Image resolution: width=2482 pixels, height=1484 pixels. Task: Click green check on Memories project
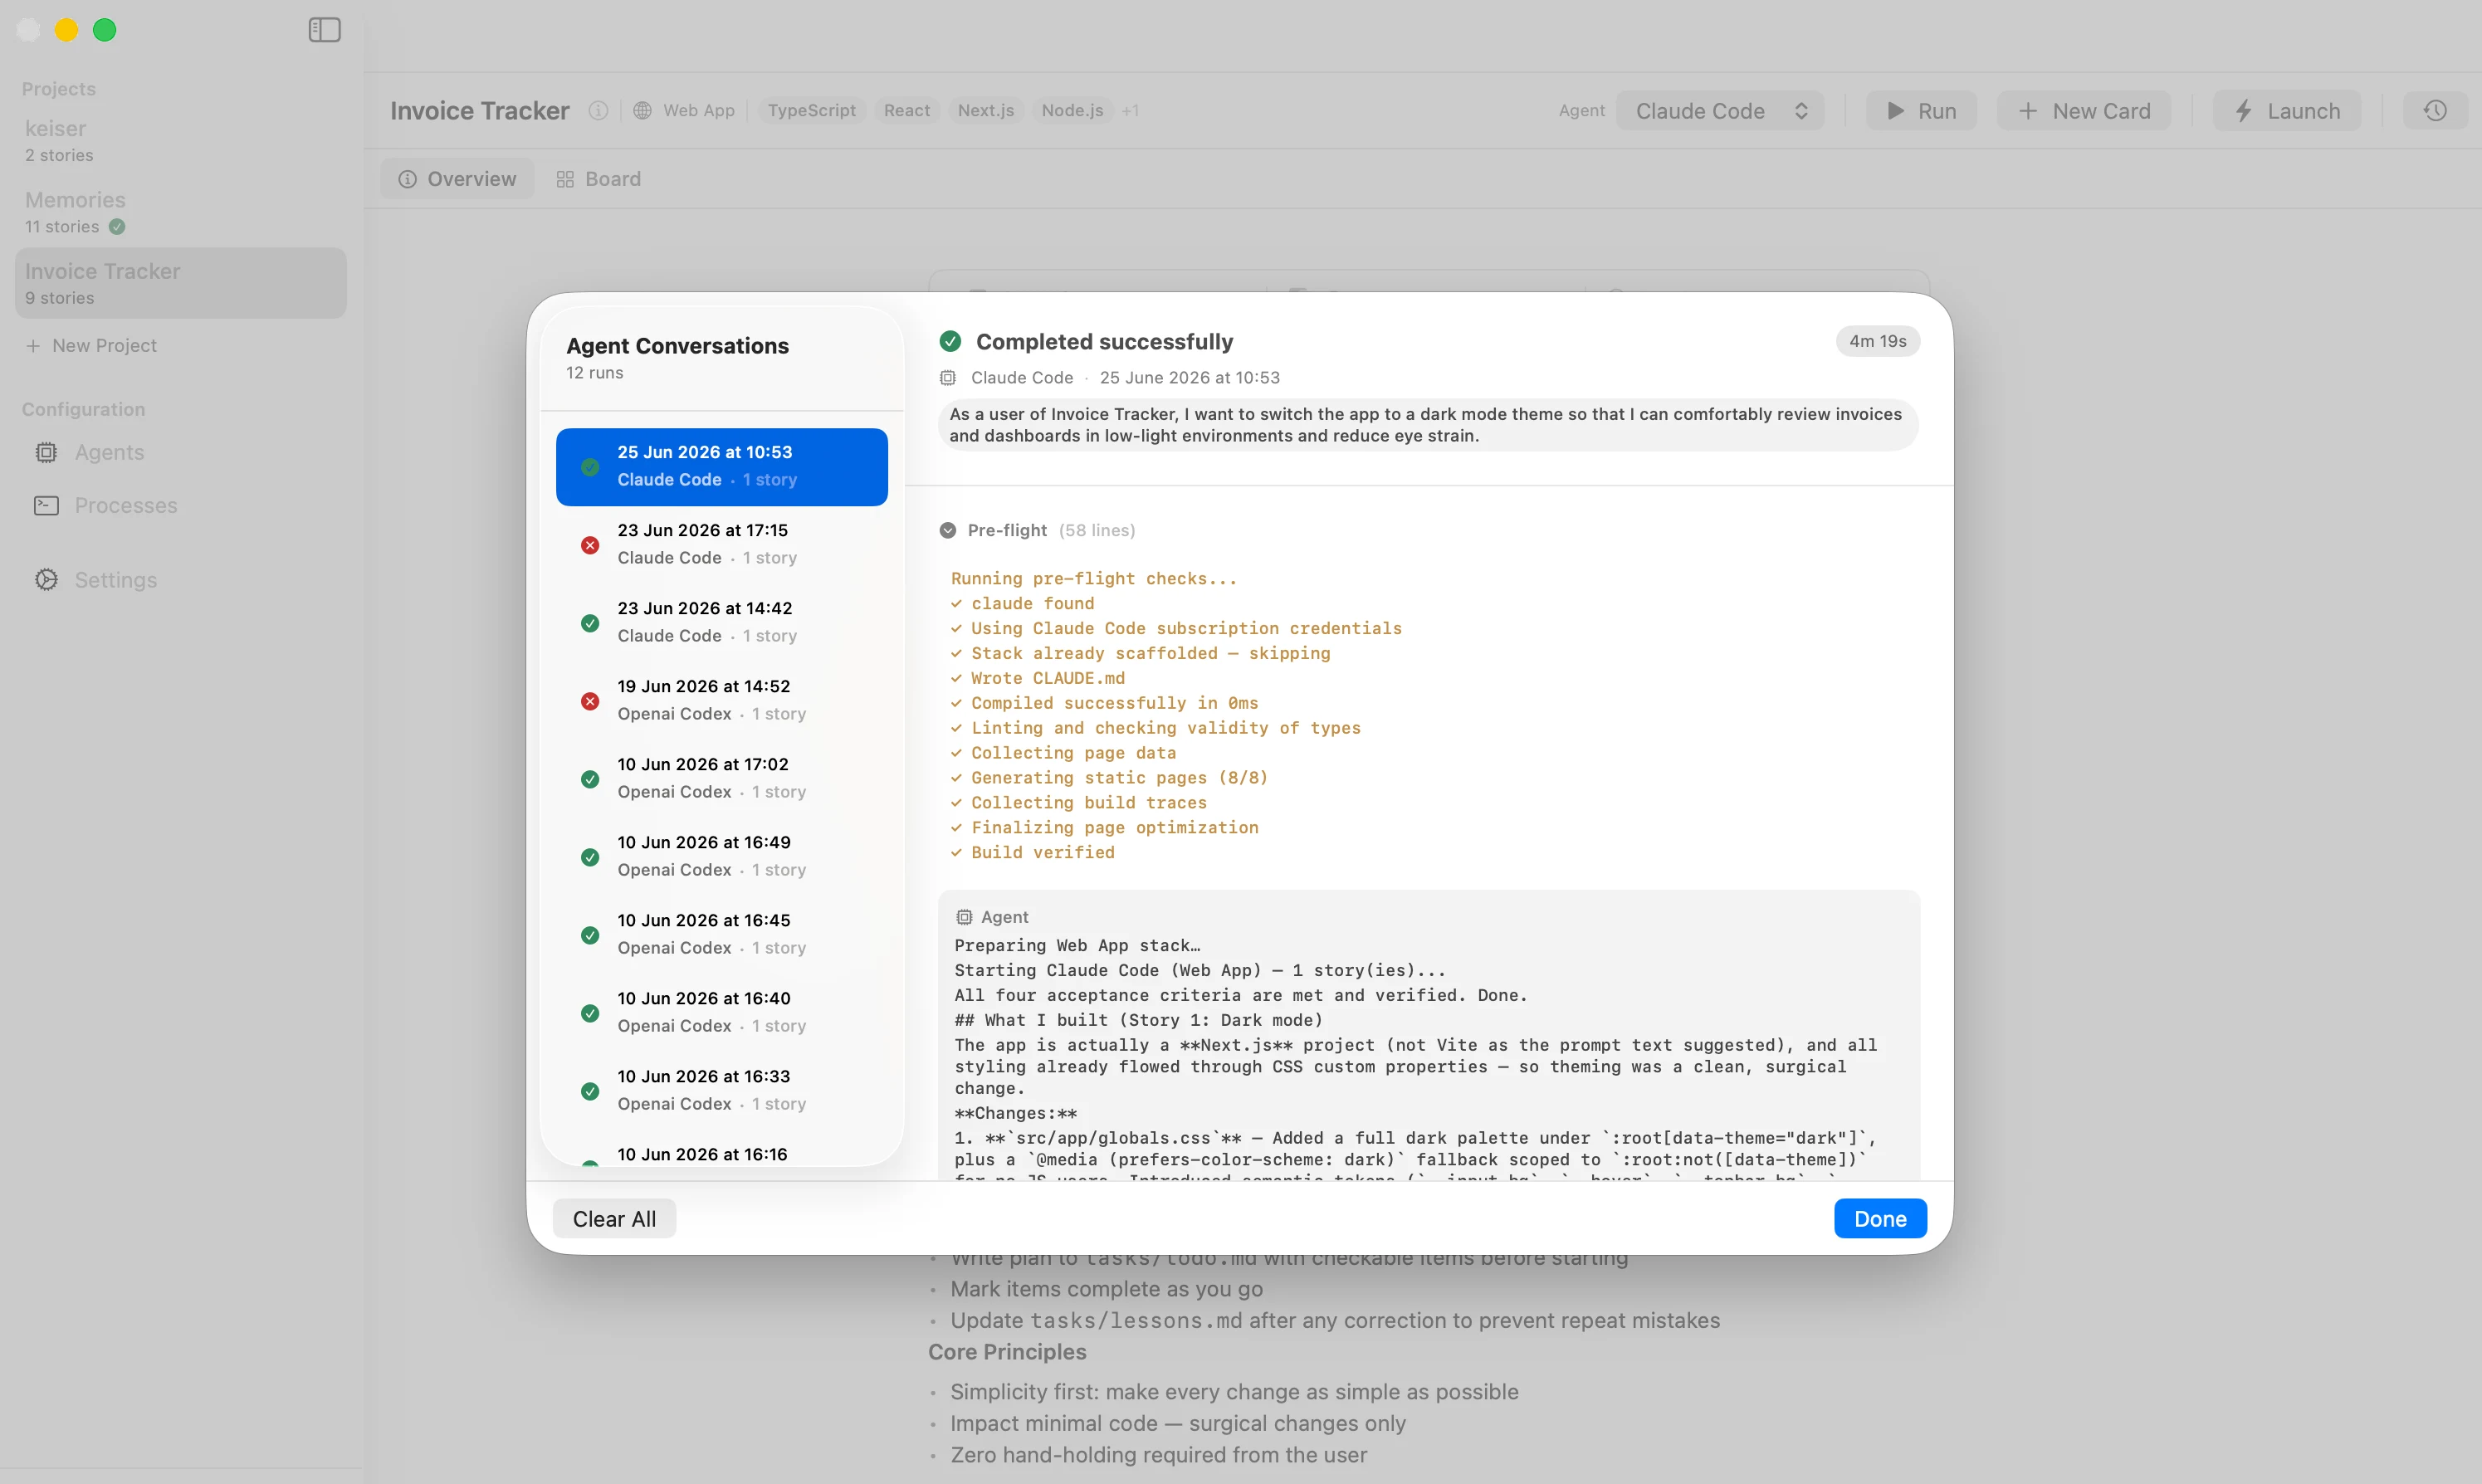pos(117,227)
